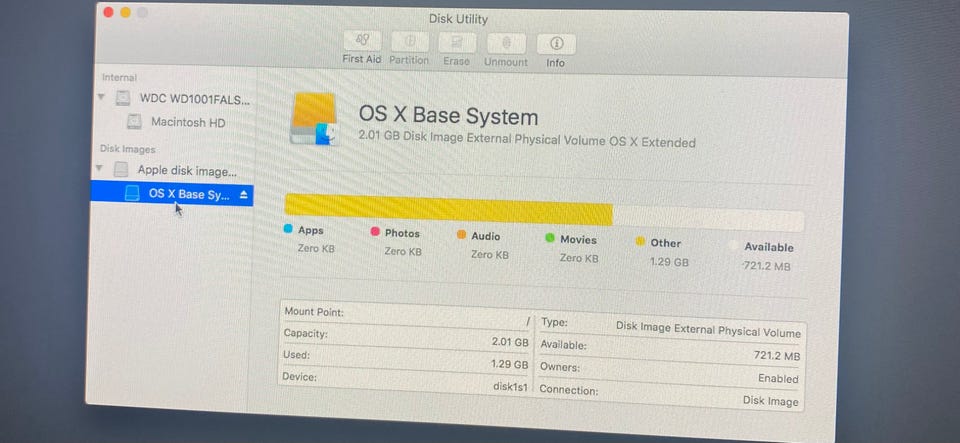Viewport: 960px width, 443px height.
Task: Click Used value 1.29 GB in table
Action: (x=509, y=365)
